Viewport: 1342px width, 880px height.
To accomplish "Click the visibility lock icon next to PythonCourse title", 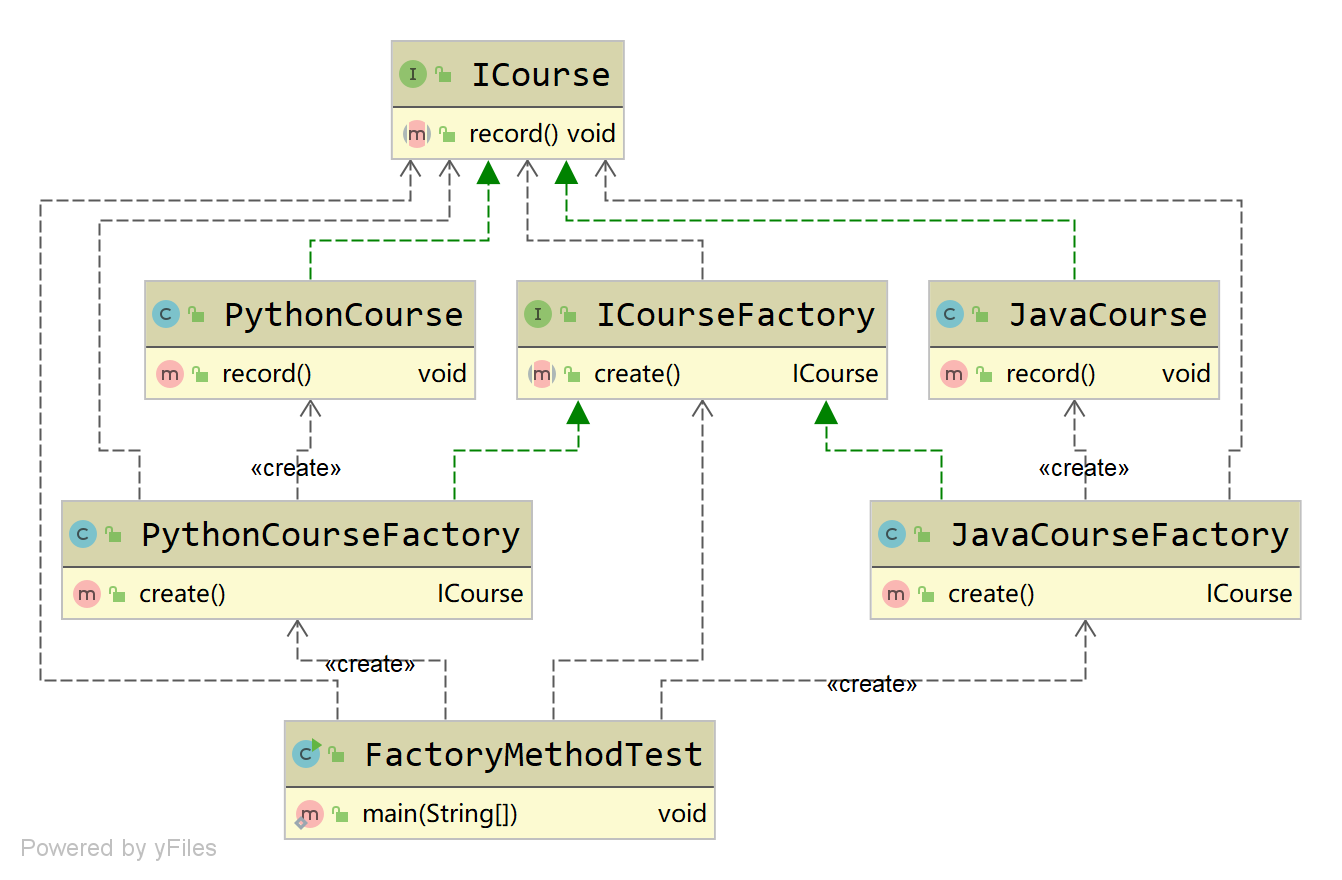I will click(196, 314).
